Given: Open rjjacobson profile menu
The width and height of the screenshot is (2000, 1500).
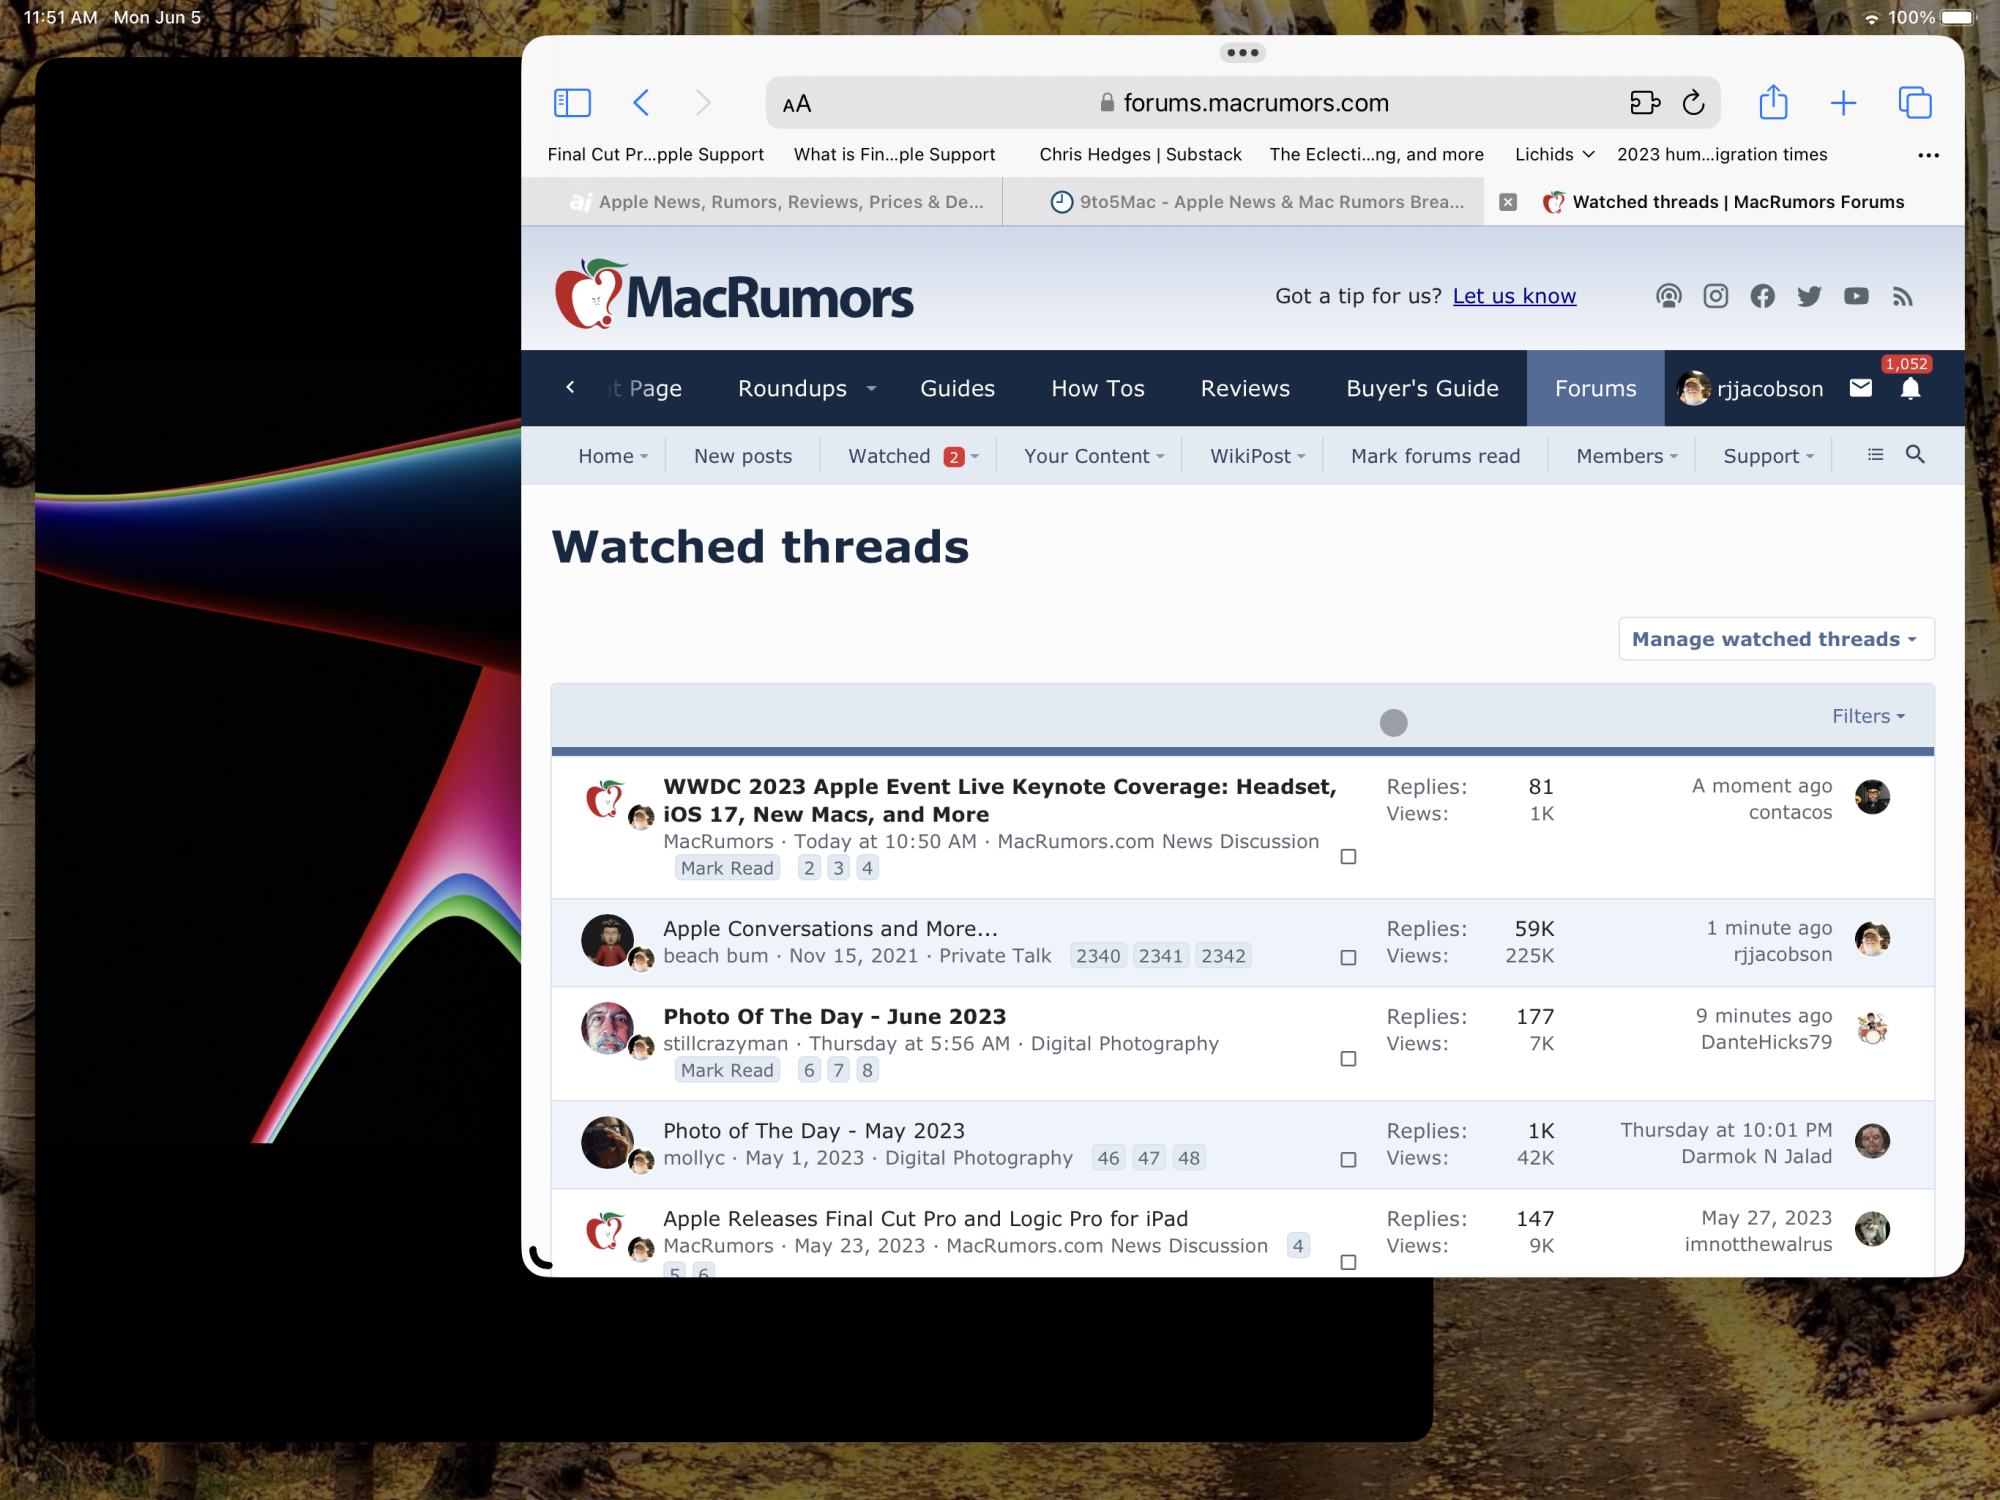Looking at the screenshot, I should click(x=1750, y=388).
